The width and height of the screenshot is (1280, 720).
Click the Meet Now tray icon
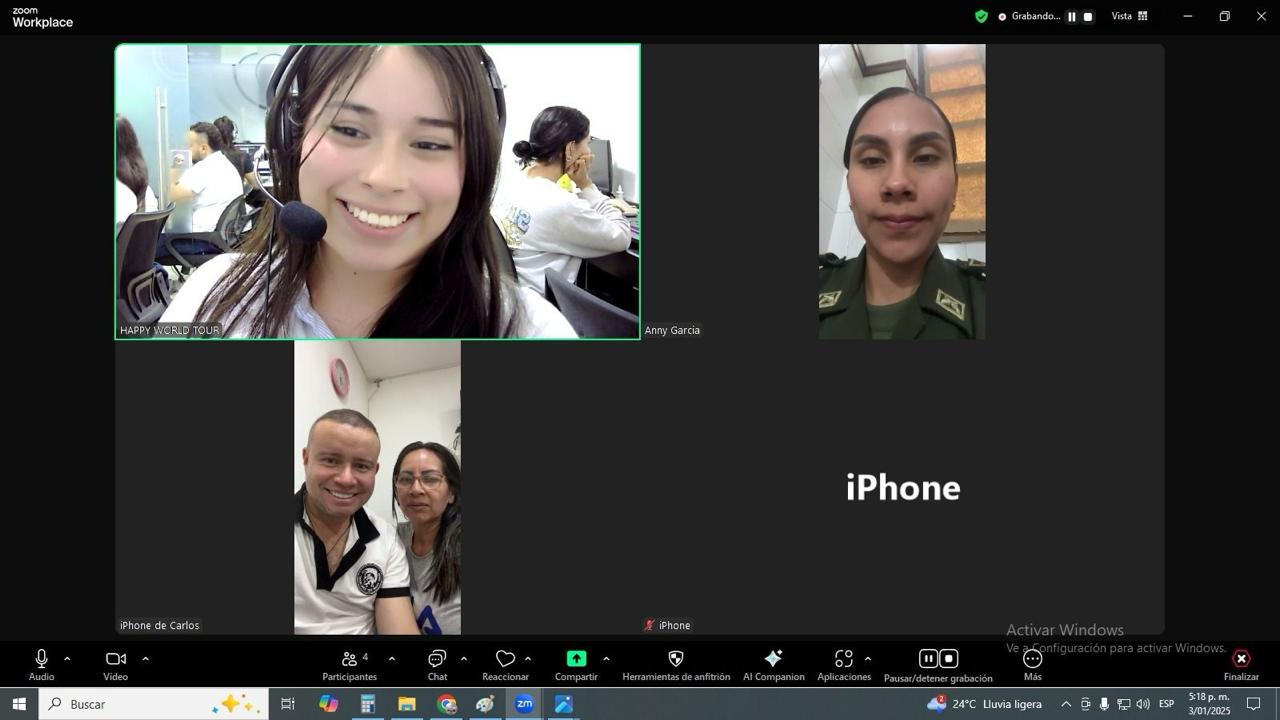point(1085,704)
